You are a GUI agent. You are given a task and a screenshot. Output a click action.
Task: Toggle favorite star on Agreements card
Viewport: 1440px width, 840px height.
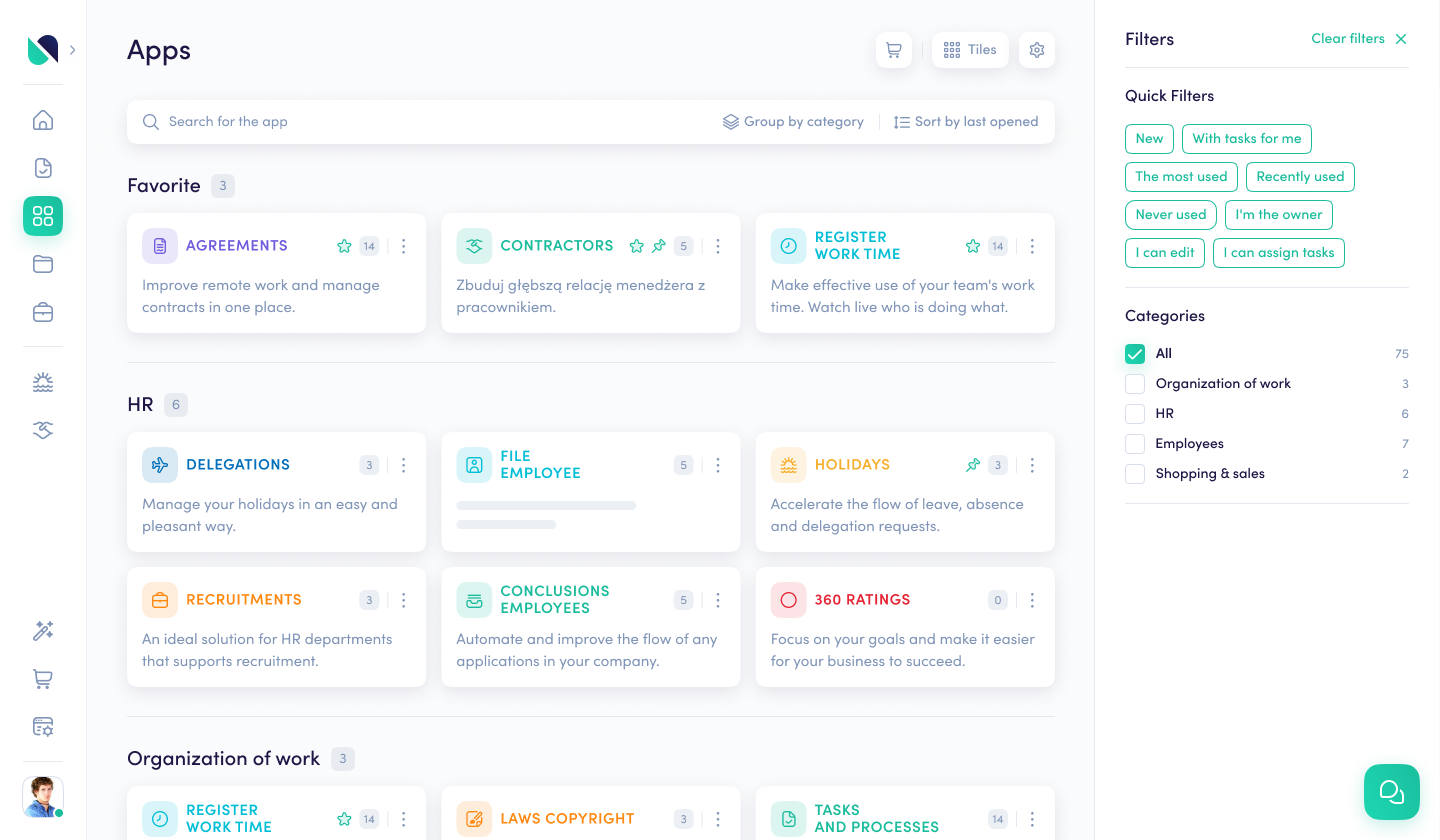pos(344,246)
